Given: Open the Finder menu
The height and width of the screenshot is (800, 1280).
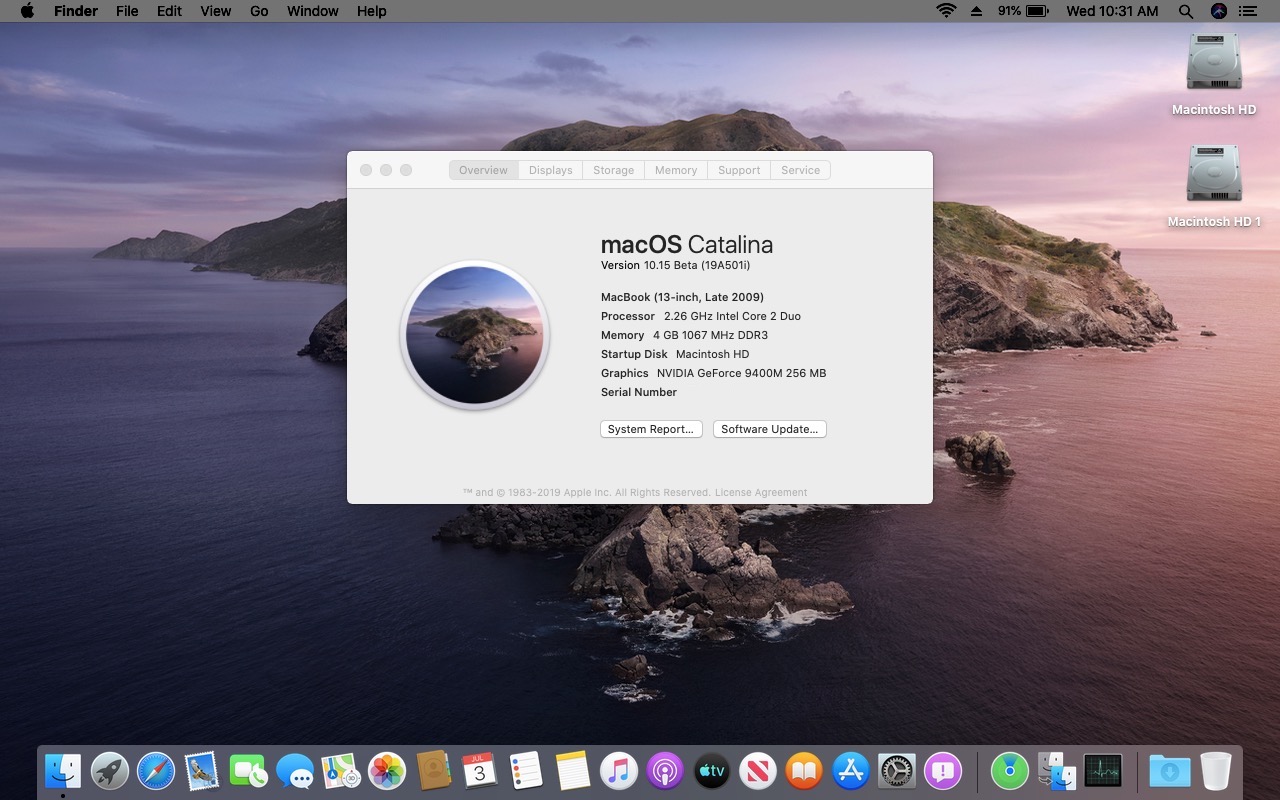Looking at the screenshot, I should point(76,11).
